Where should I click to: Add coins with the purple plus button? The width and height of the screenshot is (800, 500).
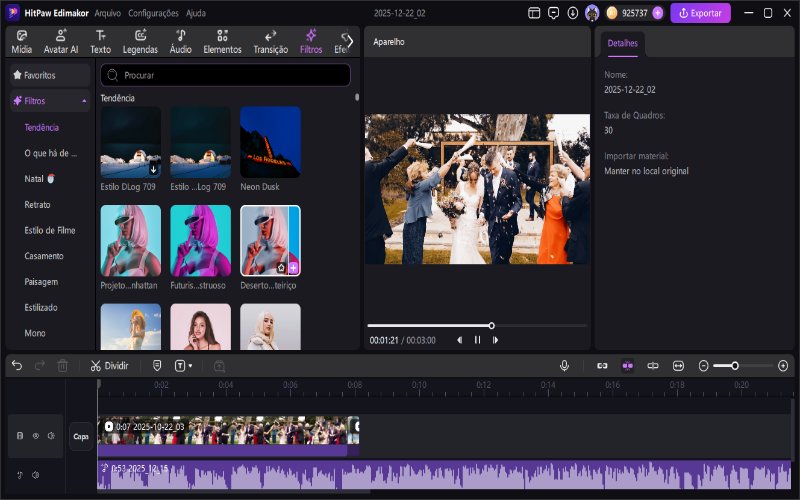pos(658,13)
